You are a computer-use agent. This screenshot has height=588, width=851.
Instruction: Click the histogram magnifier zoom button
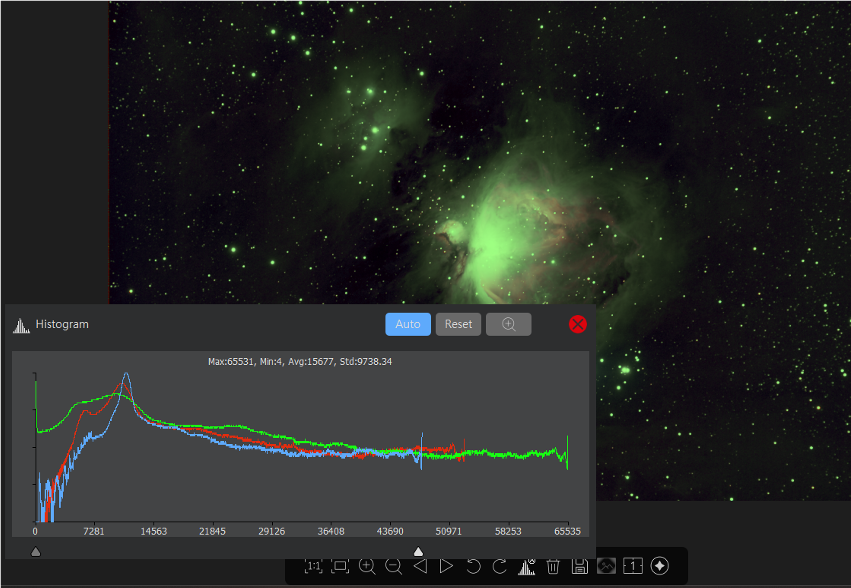click(509, 324)
